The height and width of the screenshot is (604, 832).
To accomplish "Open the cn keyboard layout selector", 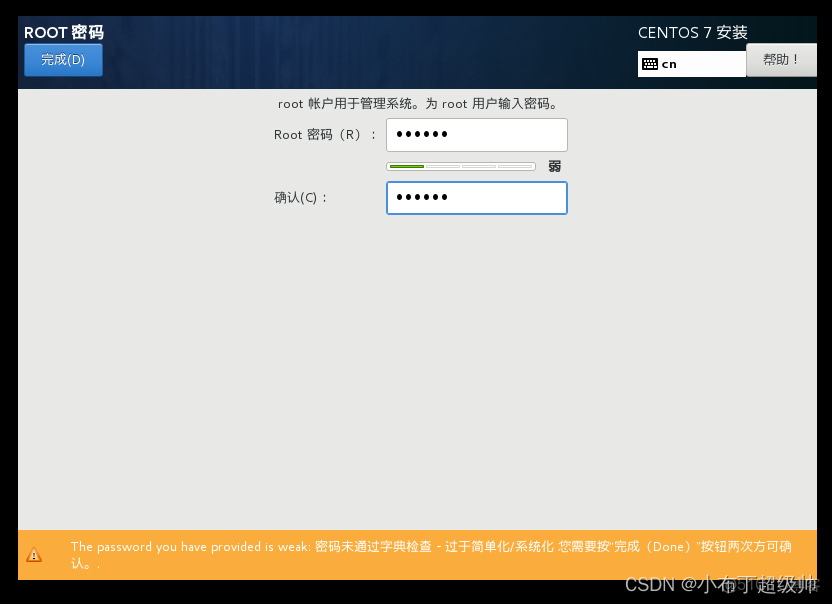I will pyautogui.click(x=692, y=63).
